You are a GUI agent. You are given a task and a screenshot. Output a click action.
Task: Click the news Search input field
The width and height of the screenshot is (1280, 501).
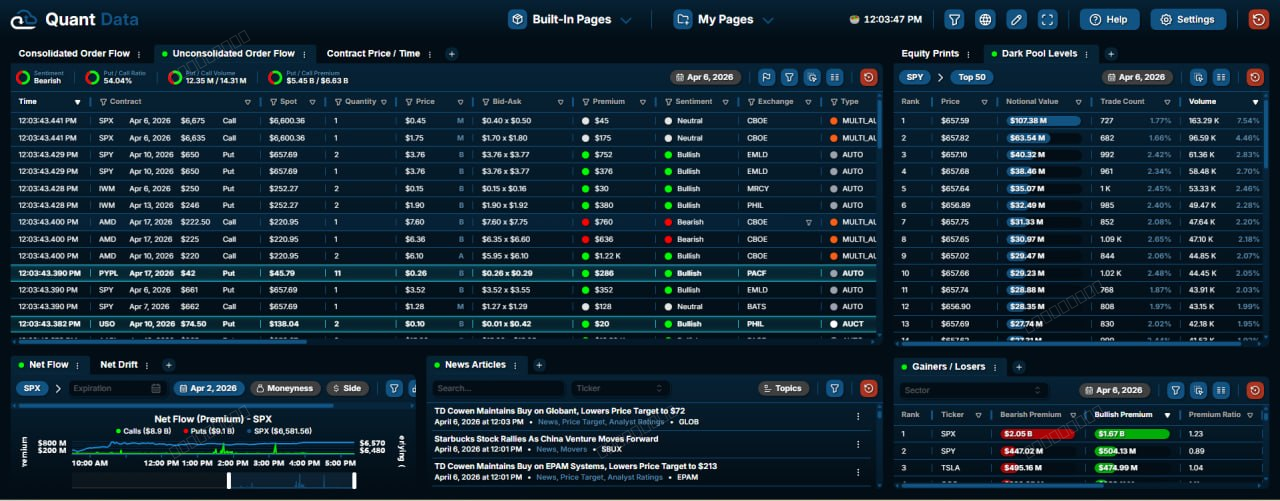499,388
